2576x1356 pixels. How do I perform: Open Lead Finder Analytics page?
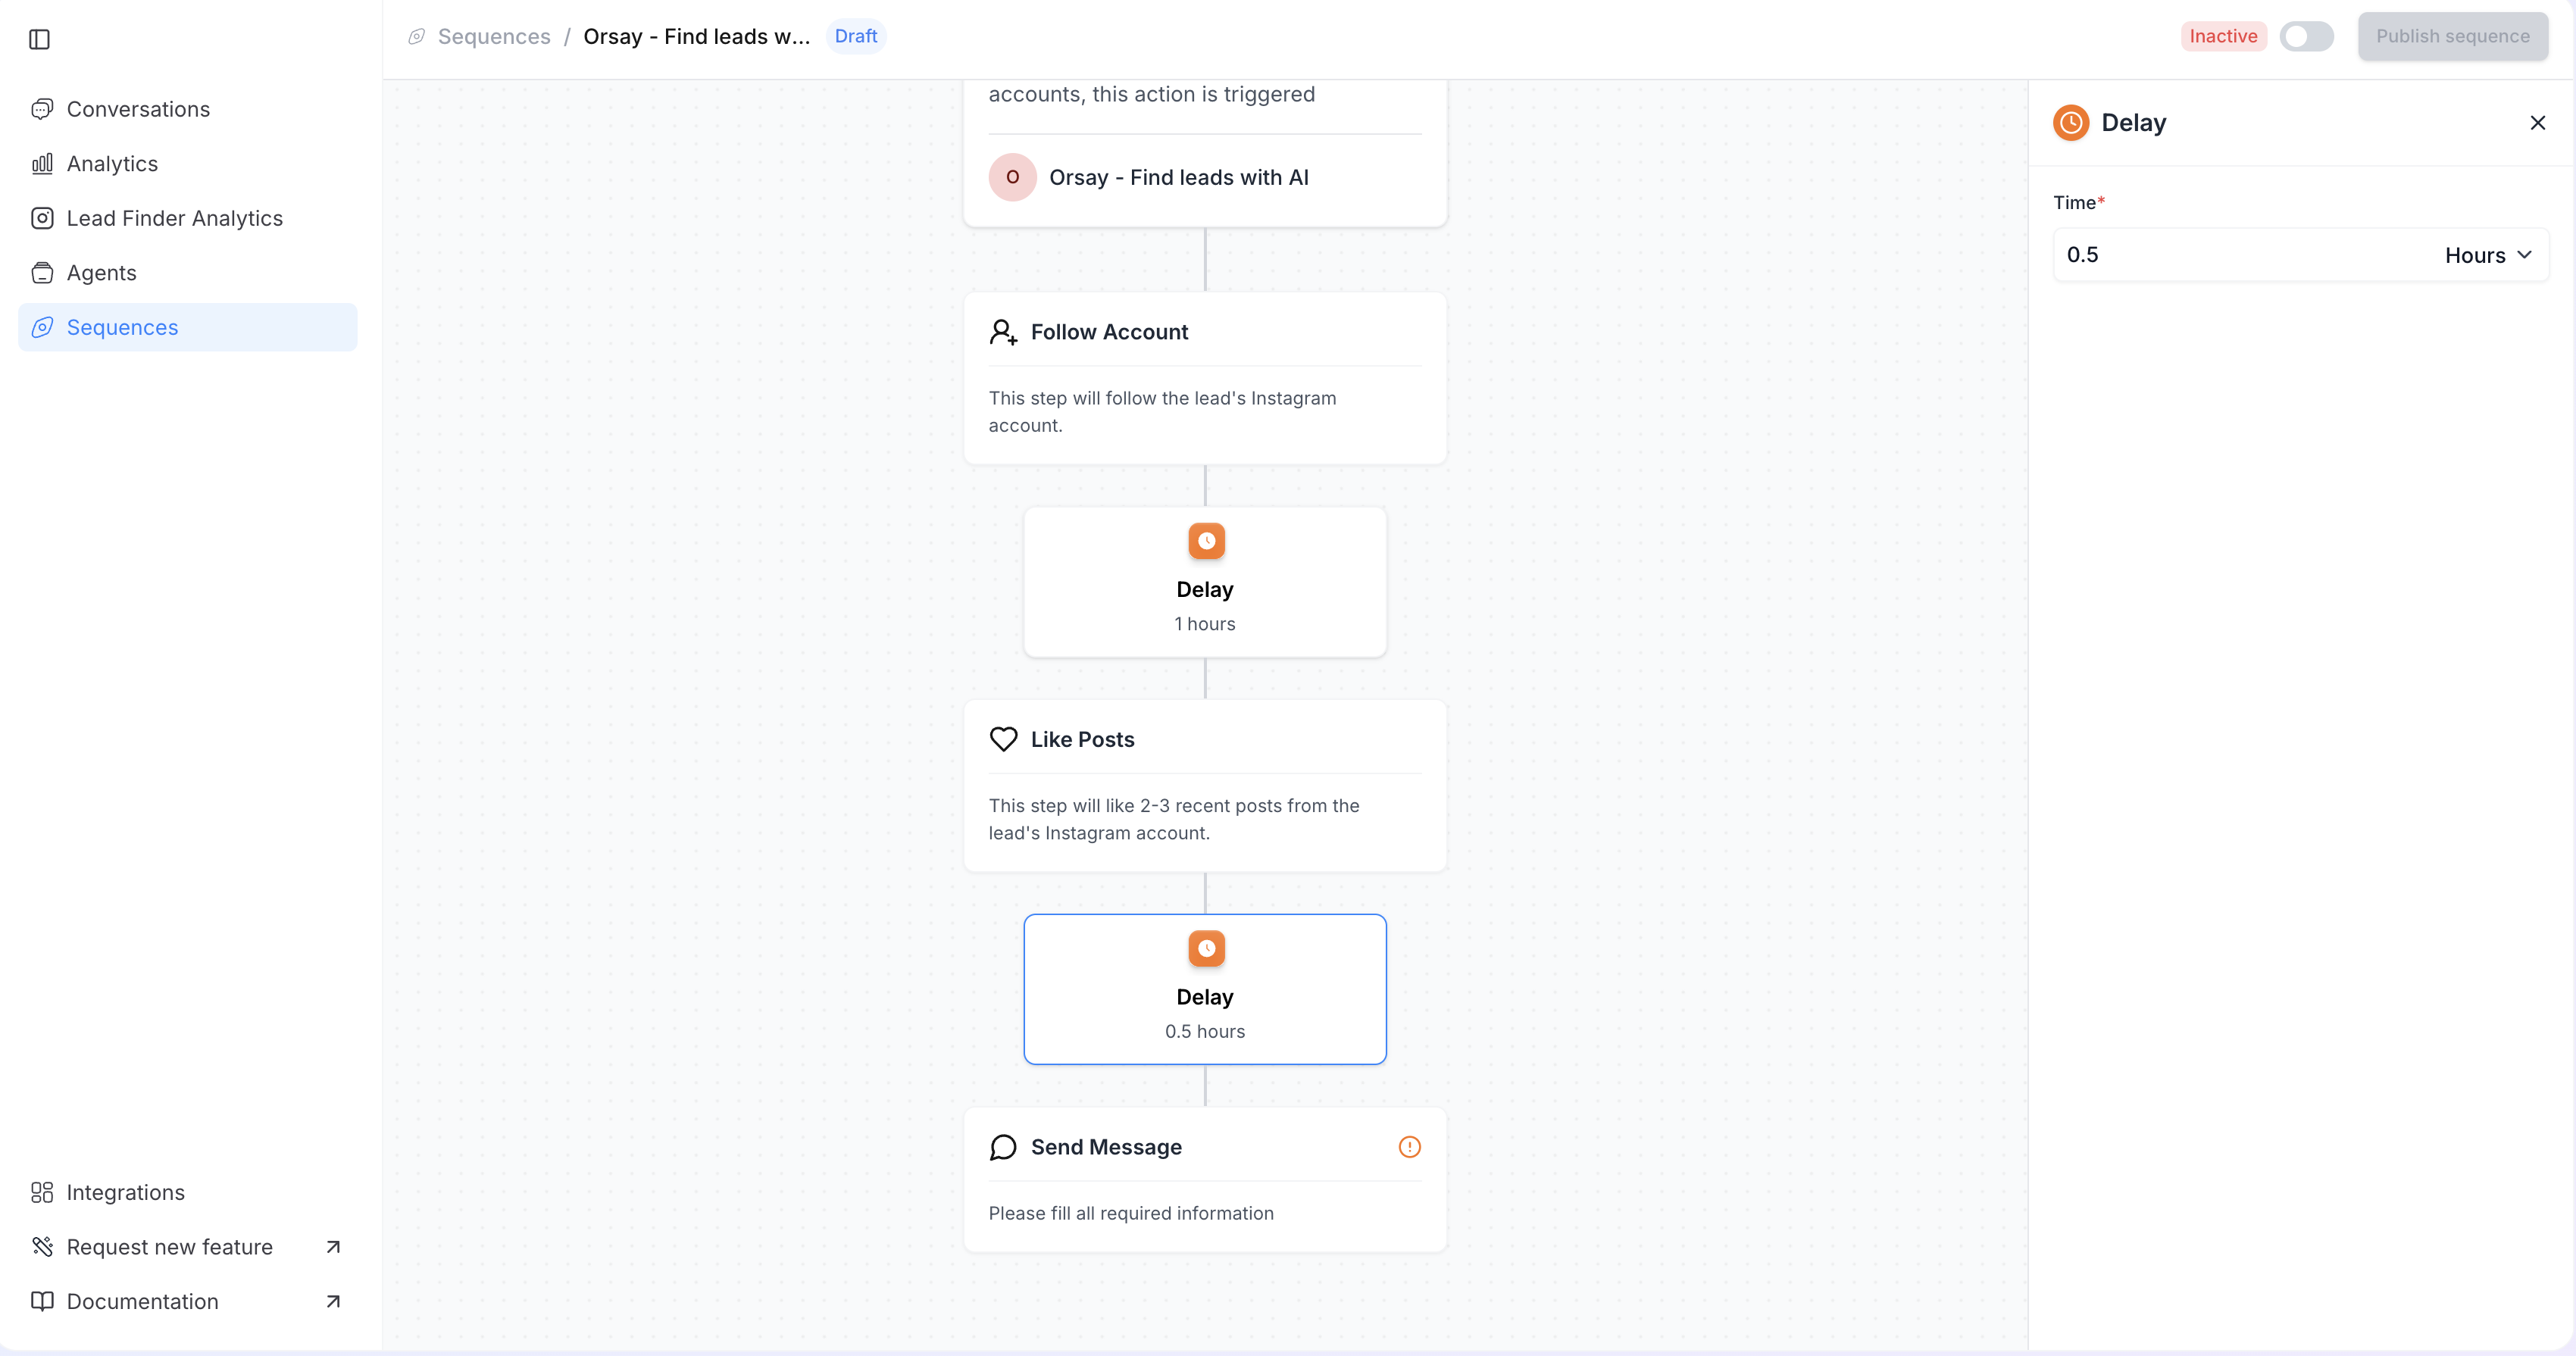(x=174, y=218)
